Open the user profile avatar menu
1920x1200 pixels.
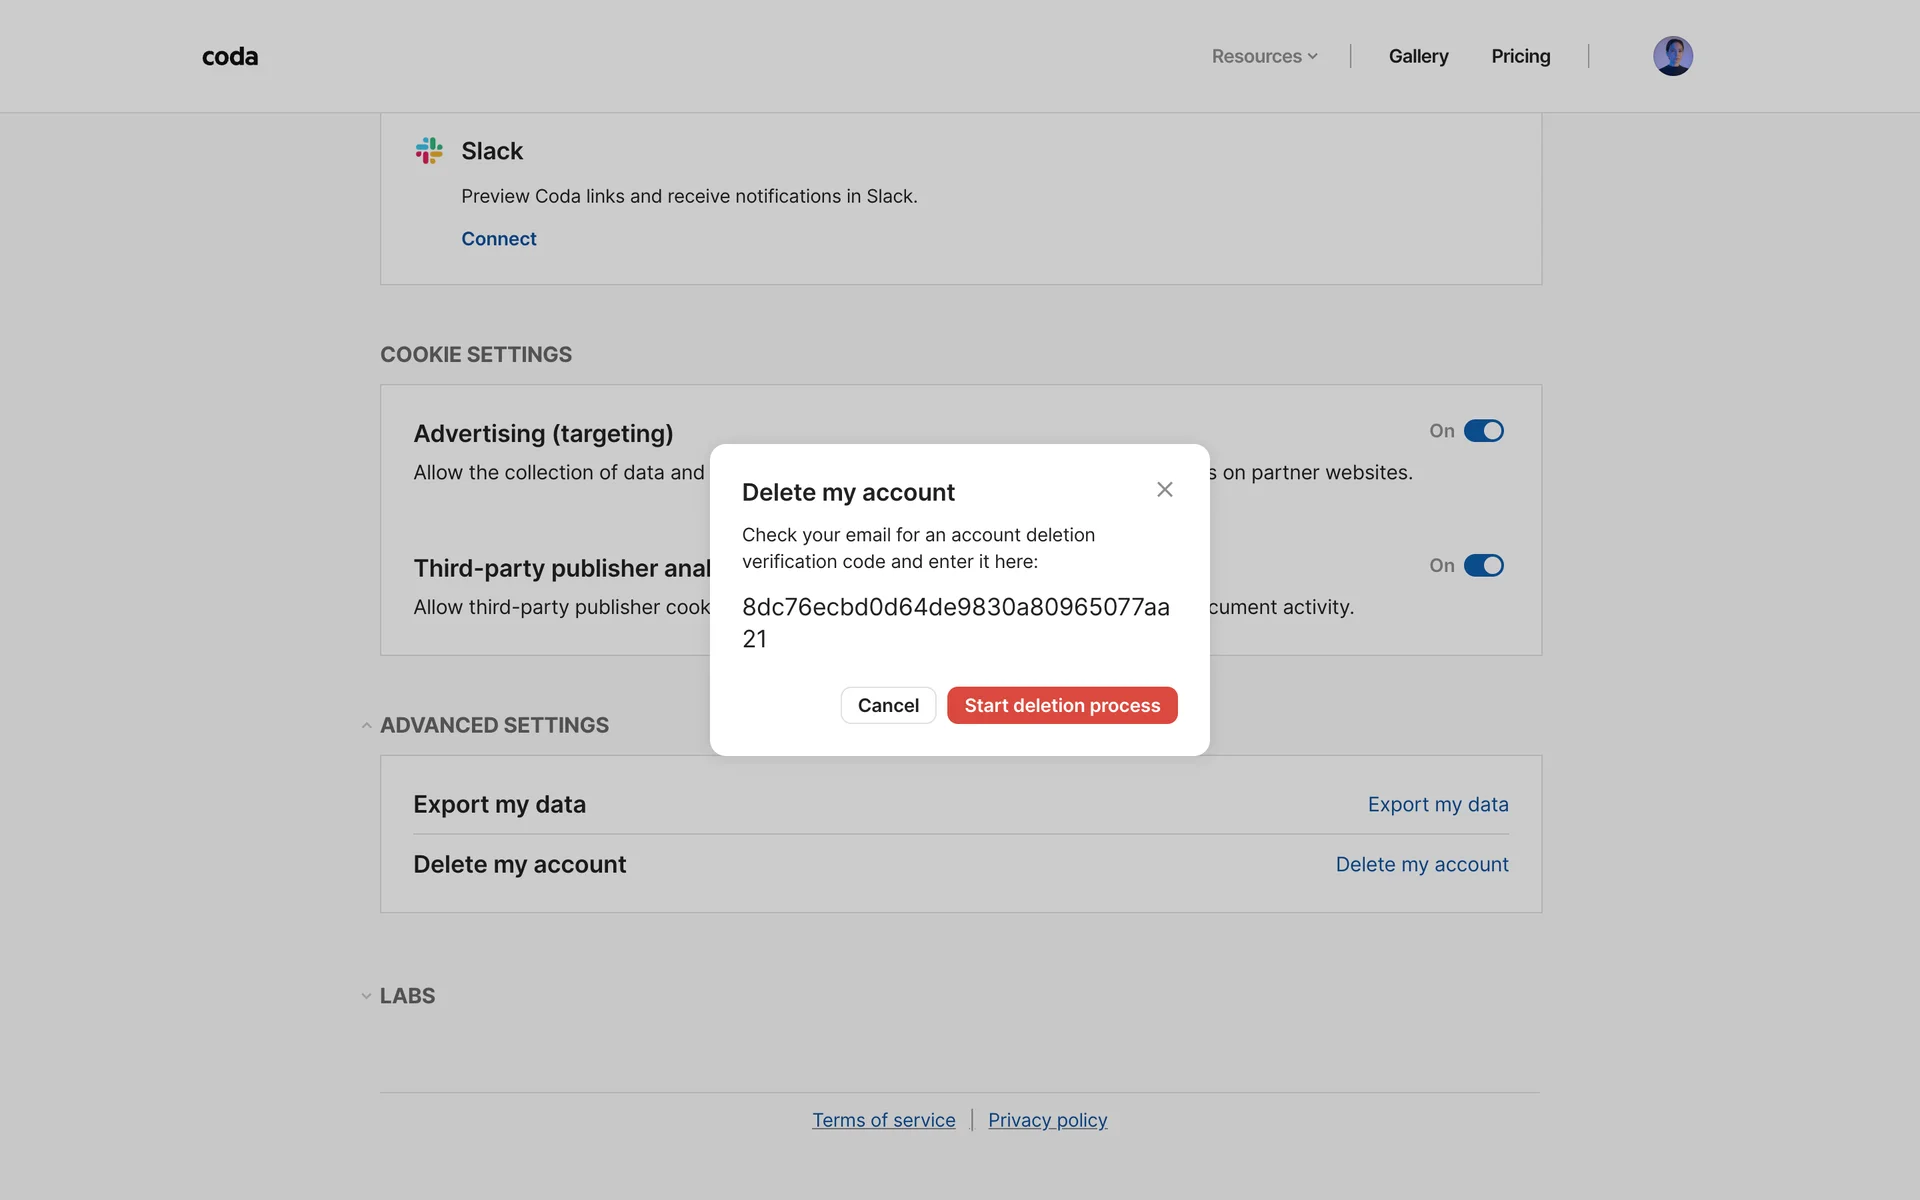point(1672,56)
